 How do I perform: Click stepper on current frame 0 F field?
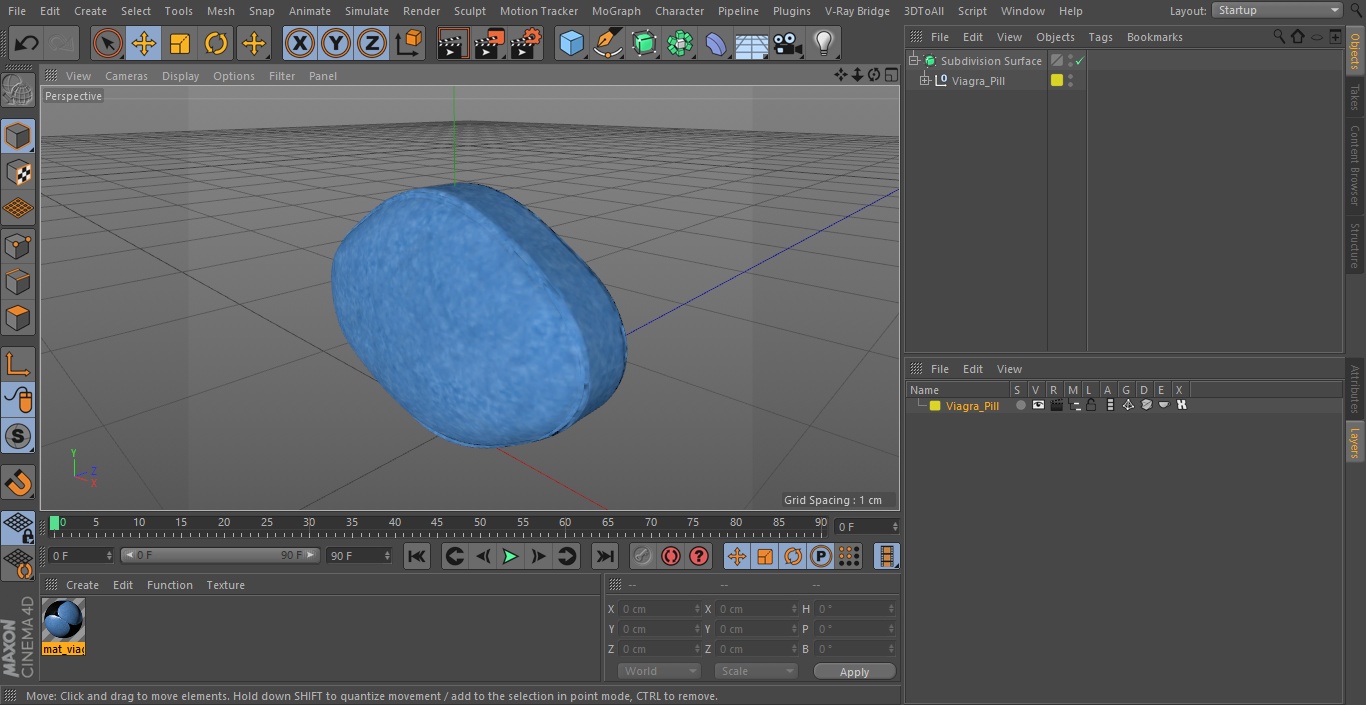(x=895, y=526)
